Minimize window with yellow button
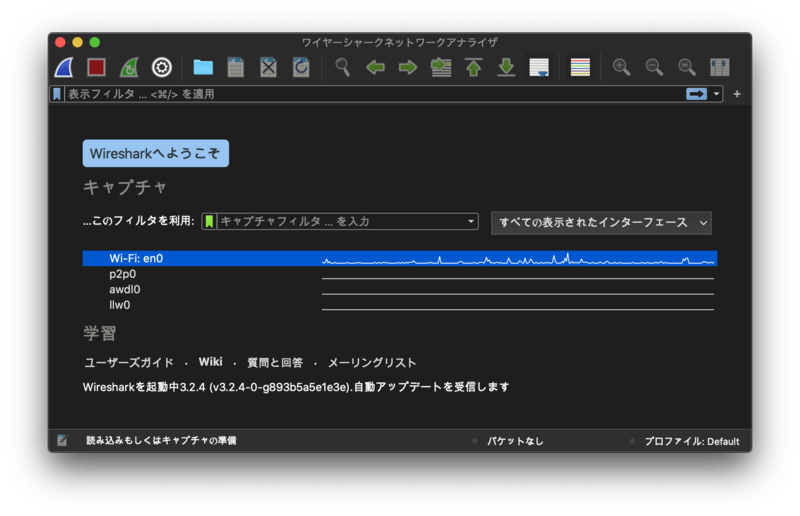This screenshot has height=516, width=800. (x=78, y=42)
